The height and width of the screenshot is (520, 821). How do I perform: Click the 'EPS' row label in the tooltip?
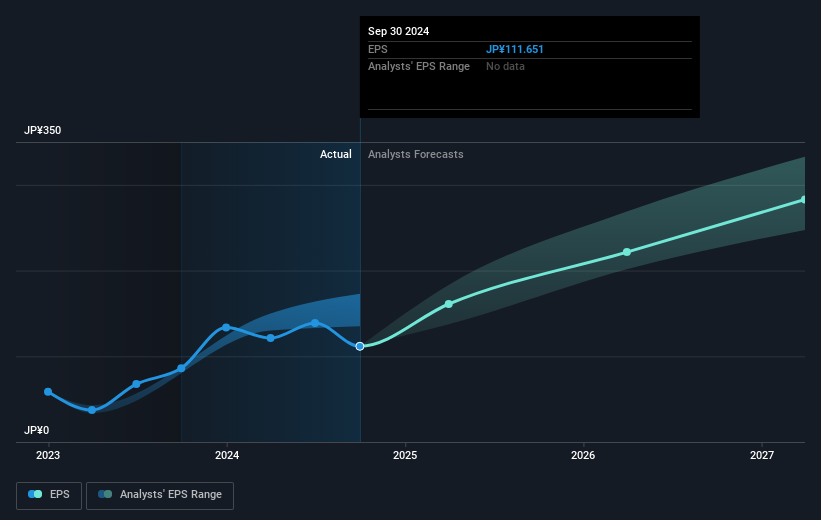[x=378, y=49]
